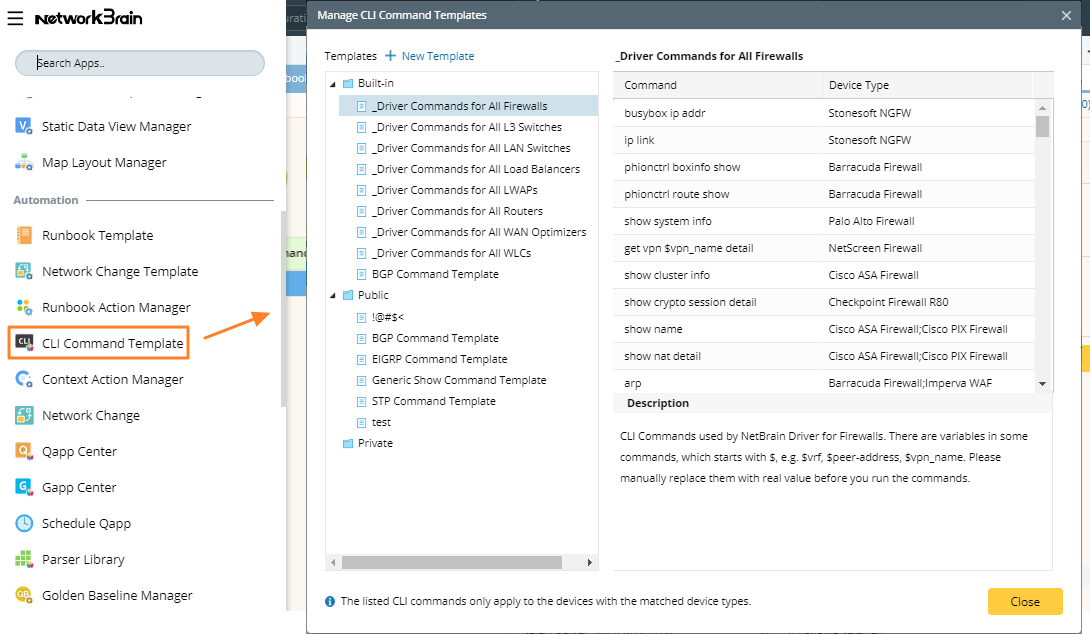Screen dimensions: 1090x634
Task: Select _Driver Commands for All LWAPs
Action: coord(455,190)
